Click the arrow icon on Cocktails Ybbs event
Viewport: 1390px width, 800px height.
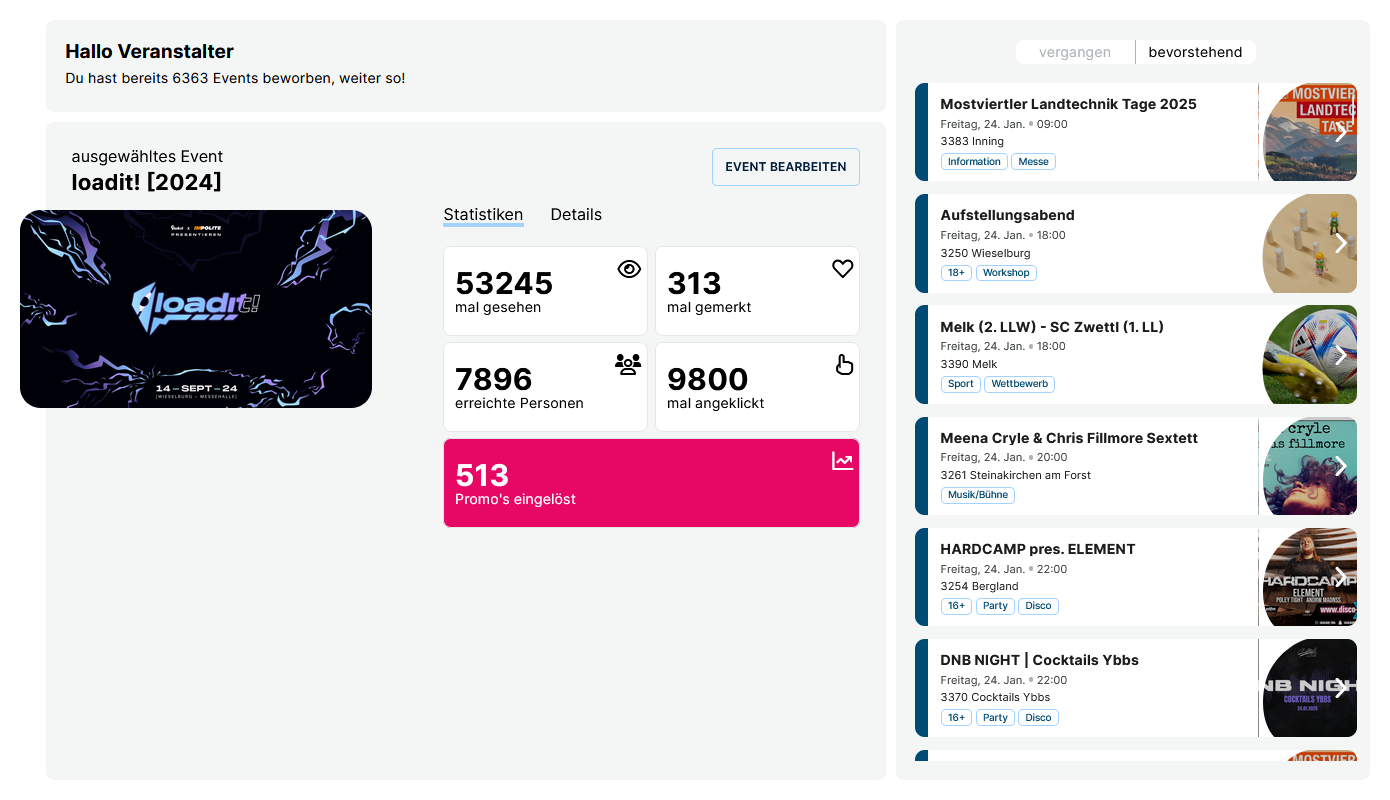point(1341,687)
